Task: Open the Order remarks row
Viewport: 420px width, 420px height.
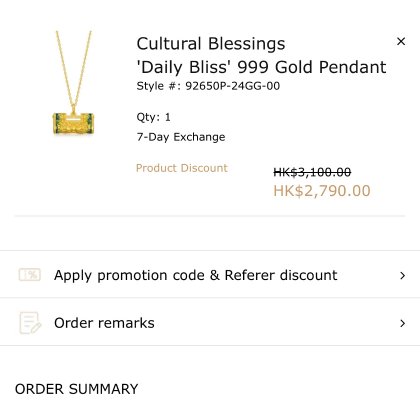Action: point(210,322)
